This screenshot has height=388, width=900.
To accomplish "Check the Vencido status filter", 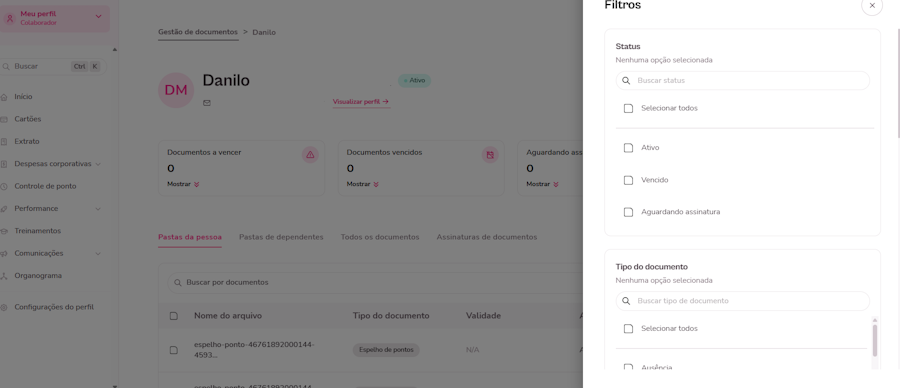I will point(628,180).
